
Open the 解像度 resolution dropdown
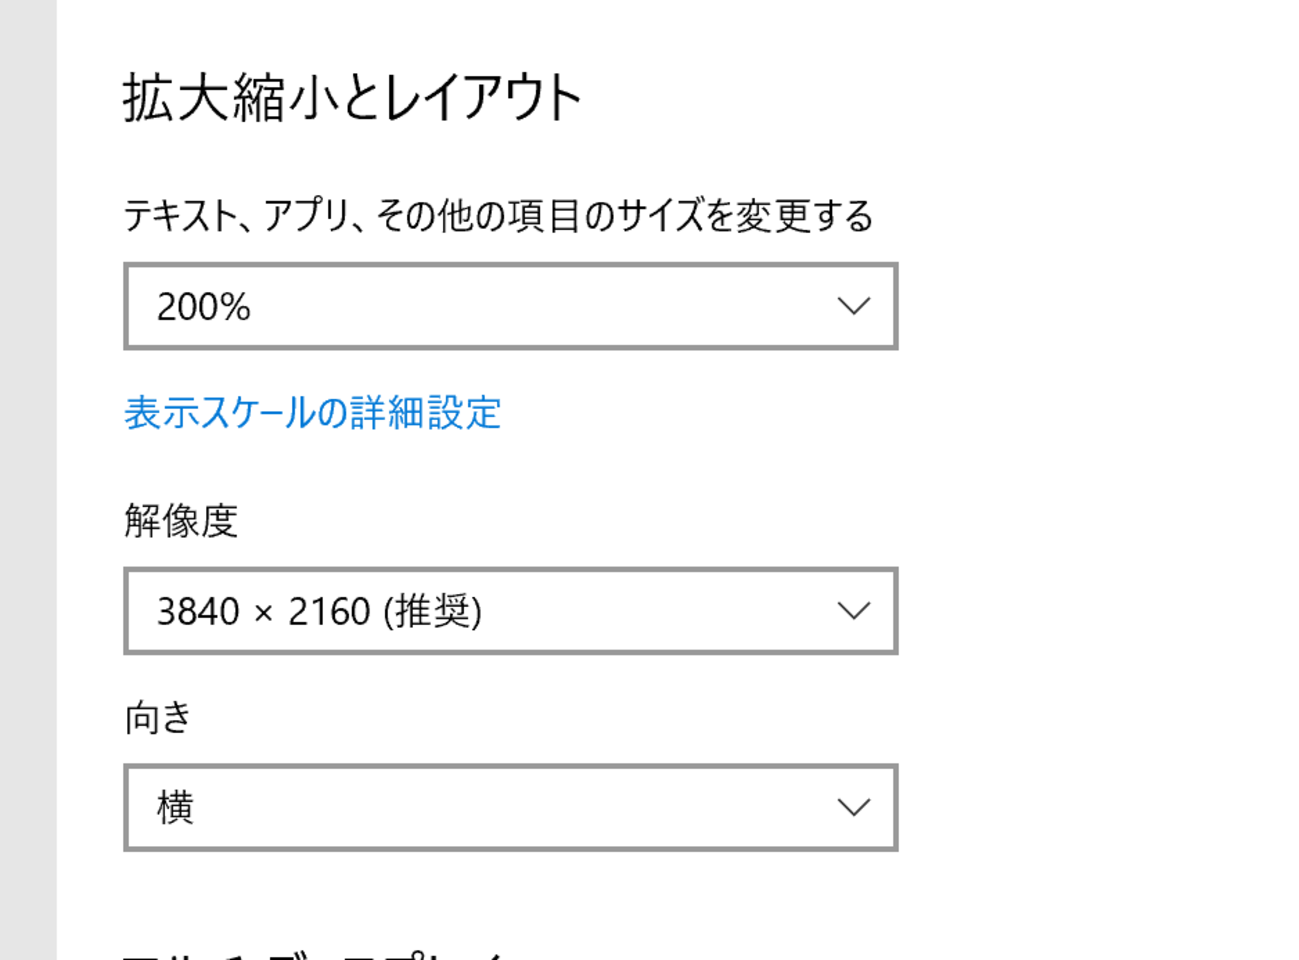(x=510, y=611)
